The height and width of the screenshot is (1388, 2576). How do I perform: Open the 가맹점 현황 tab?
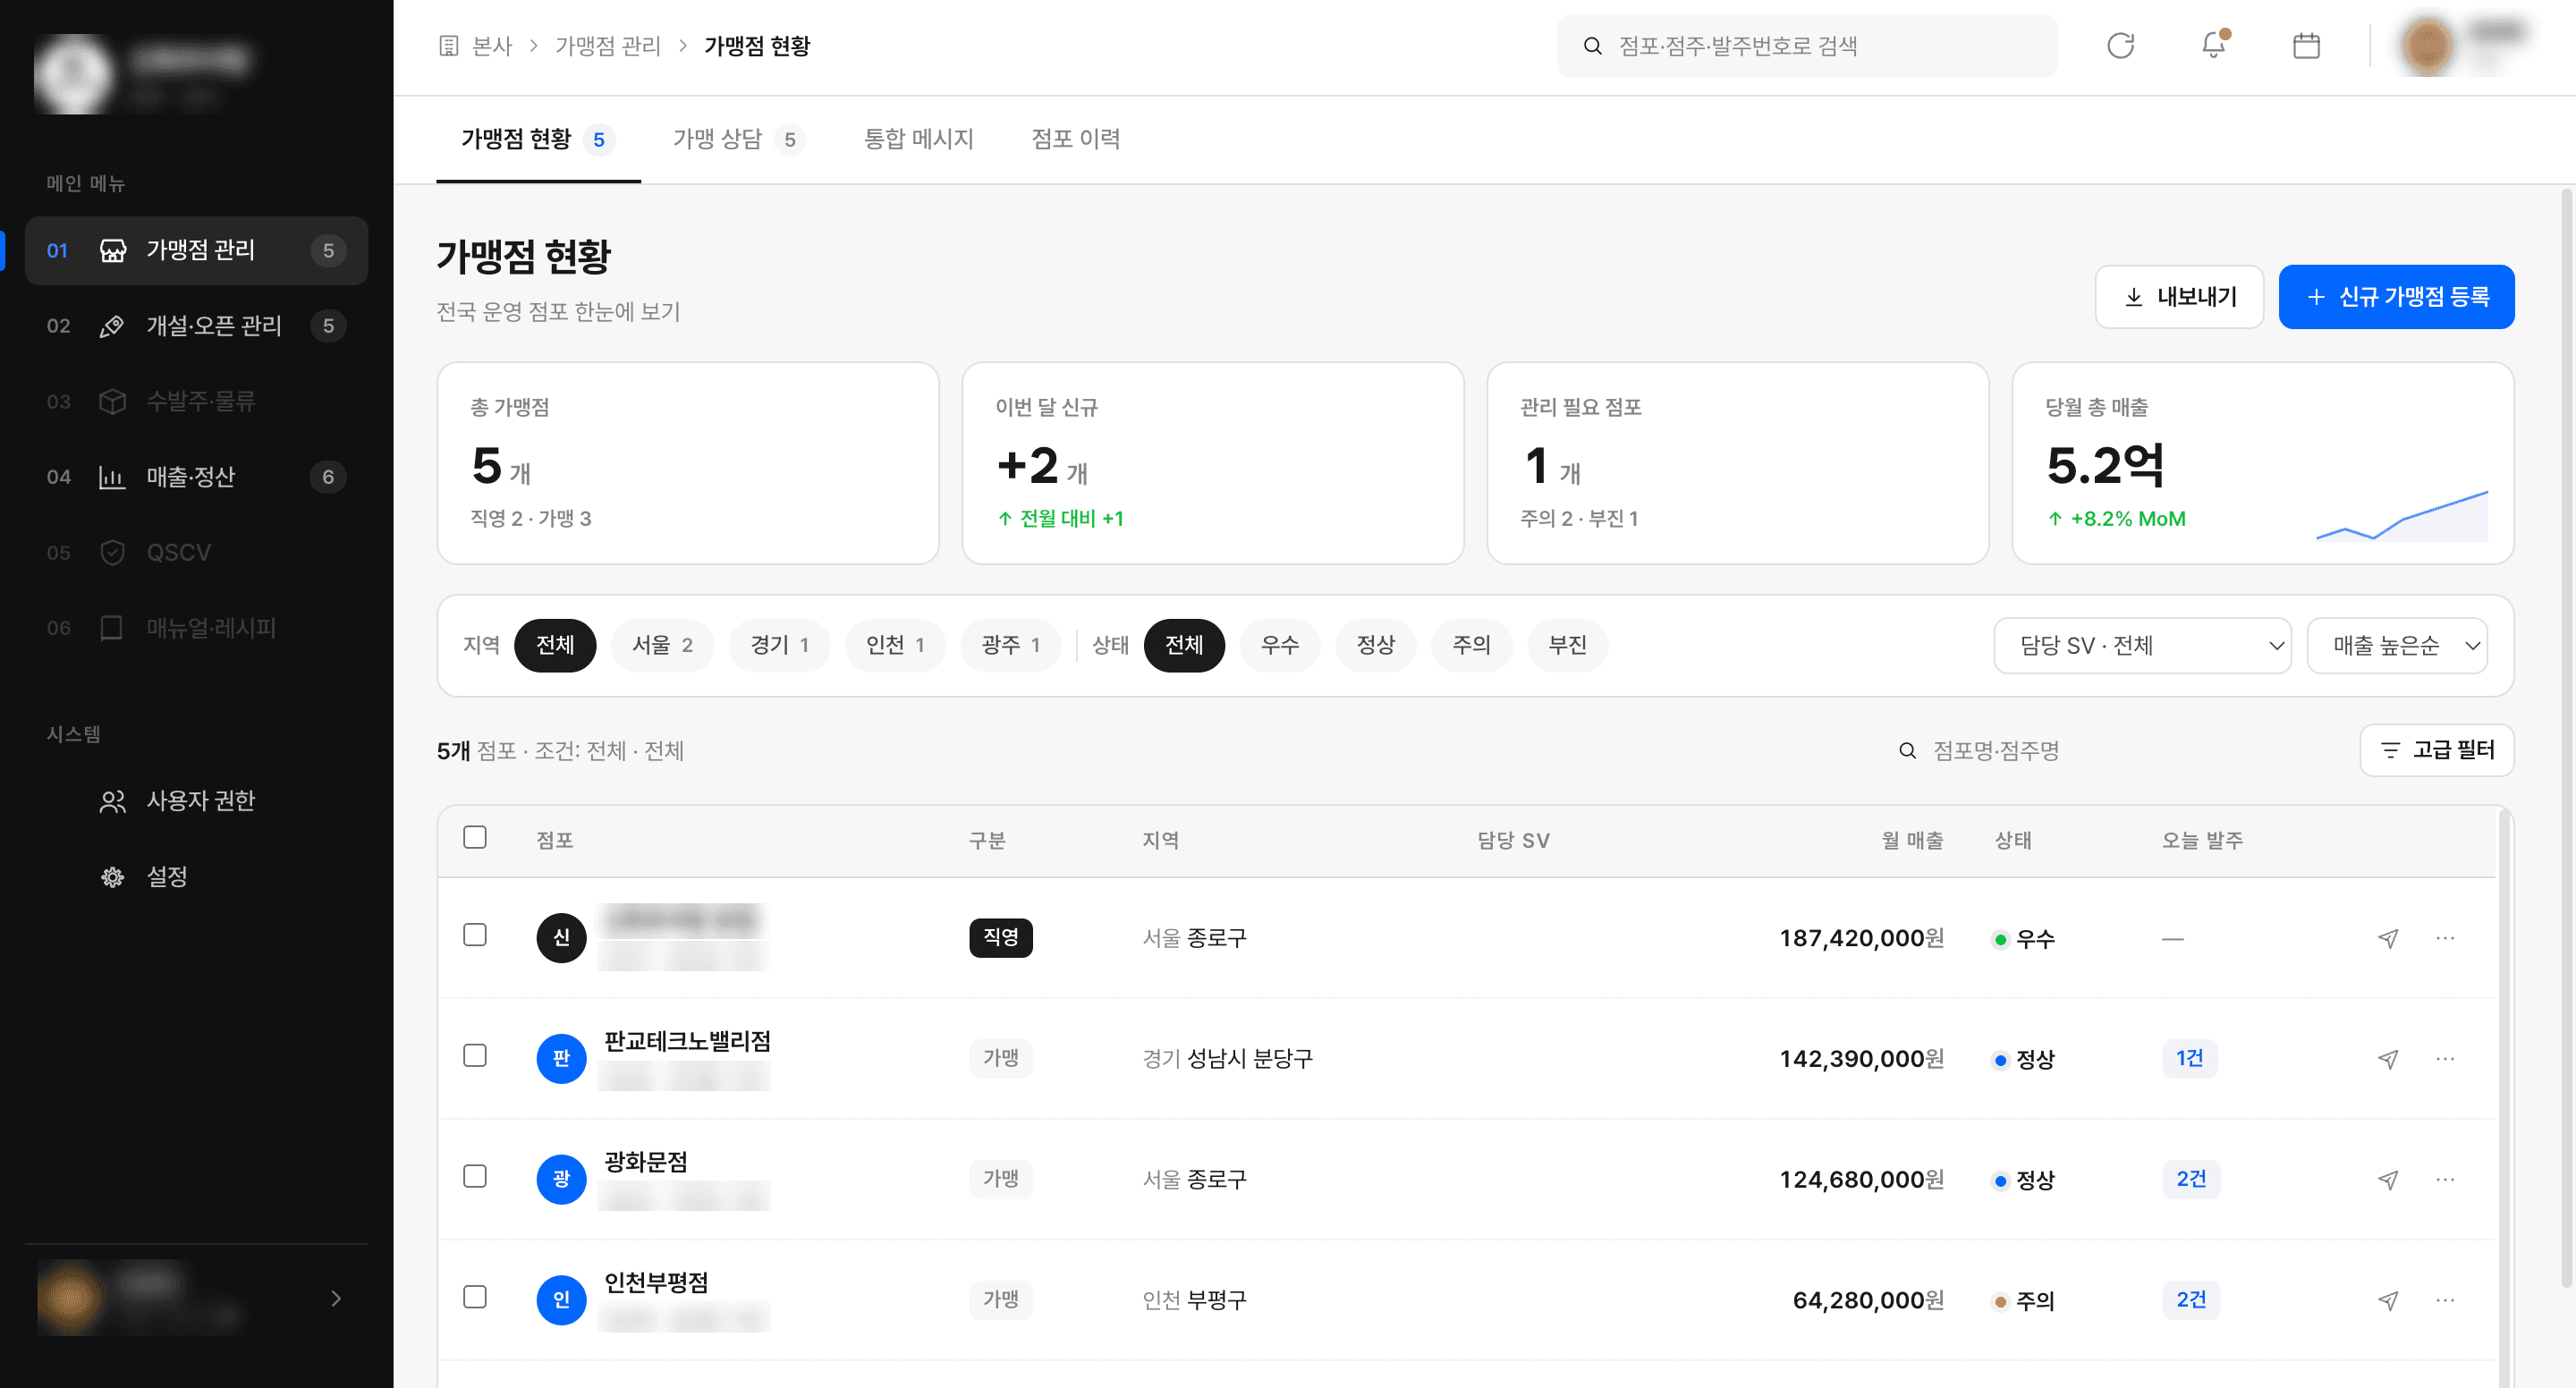click(x=538, y=139)
